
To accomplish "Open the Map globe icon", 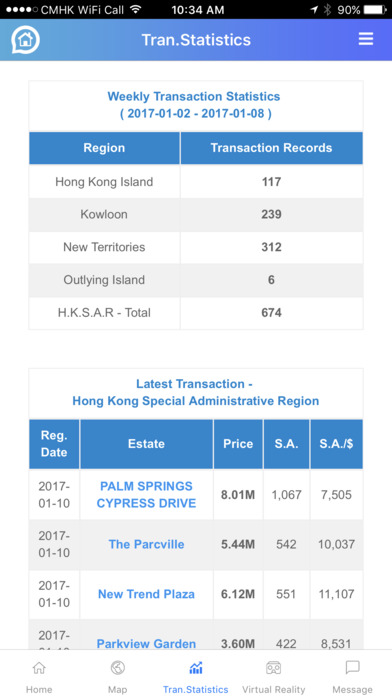I will pyautogui.click(x=118, y=667).
